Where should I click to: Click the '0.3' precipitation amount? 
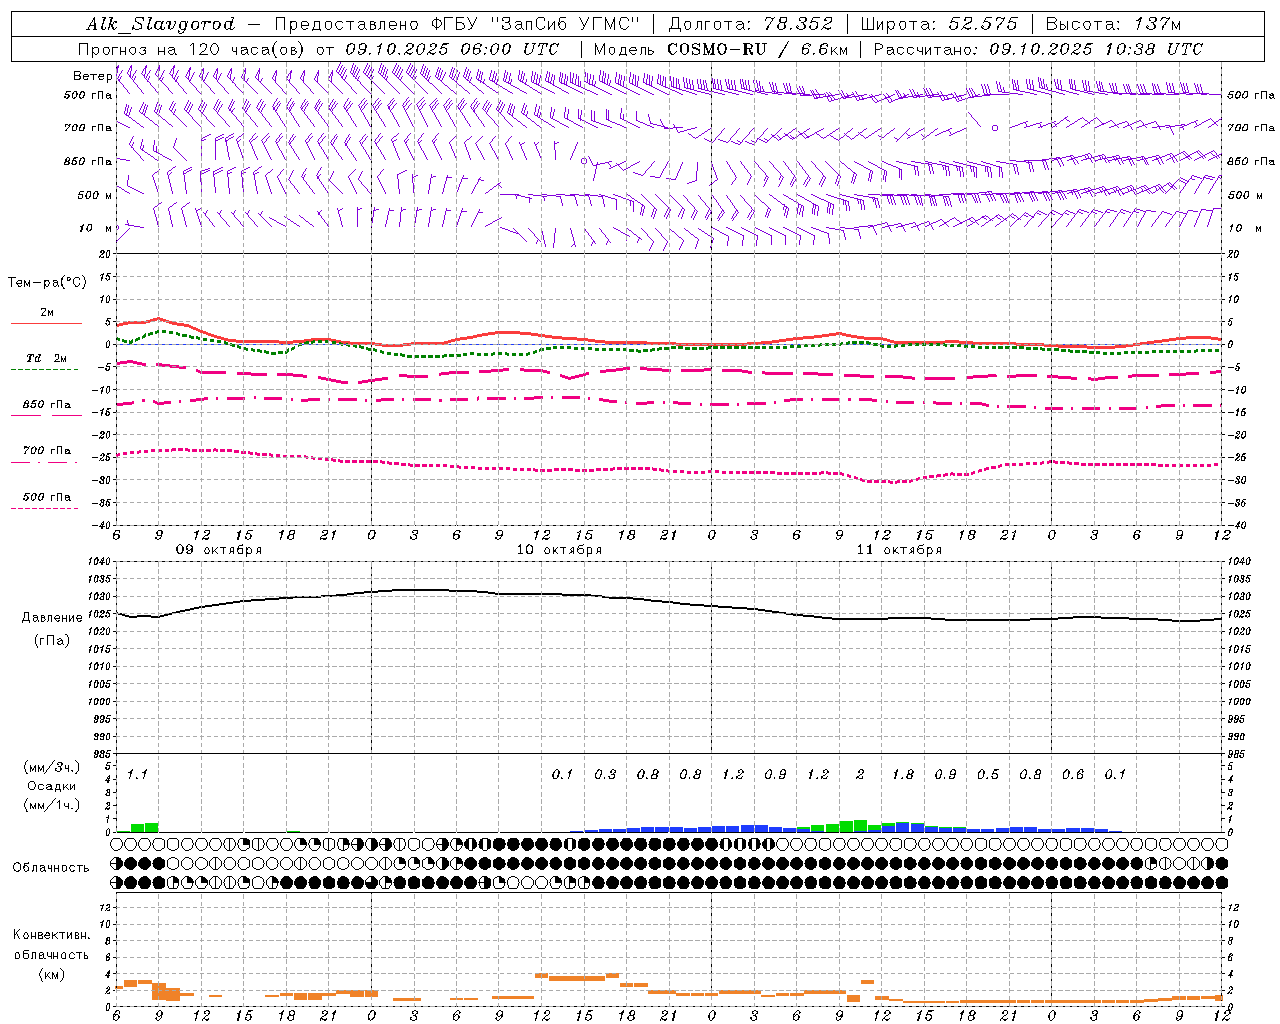coord(605,774)
